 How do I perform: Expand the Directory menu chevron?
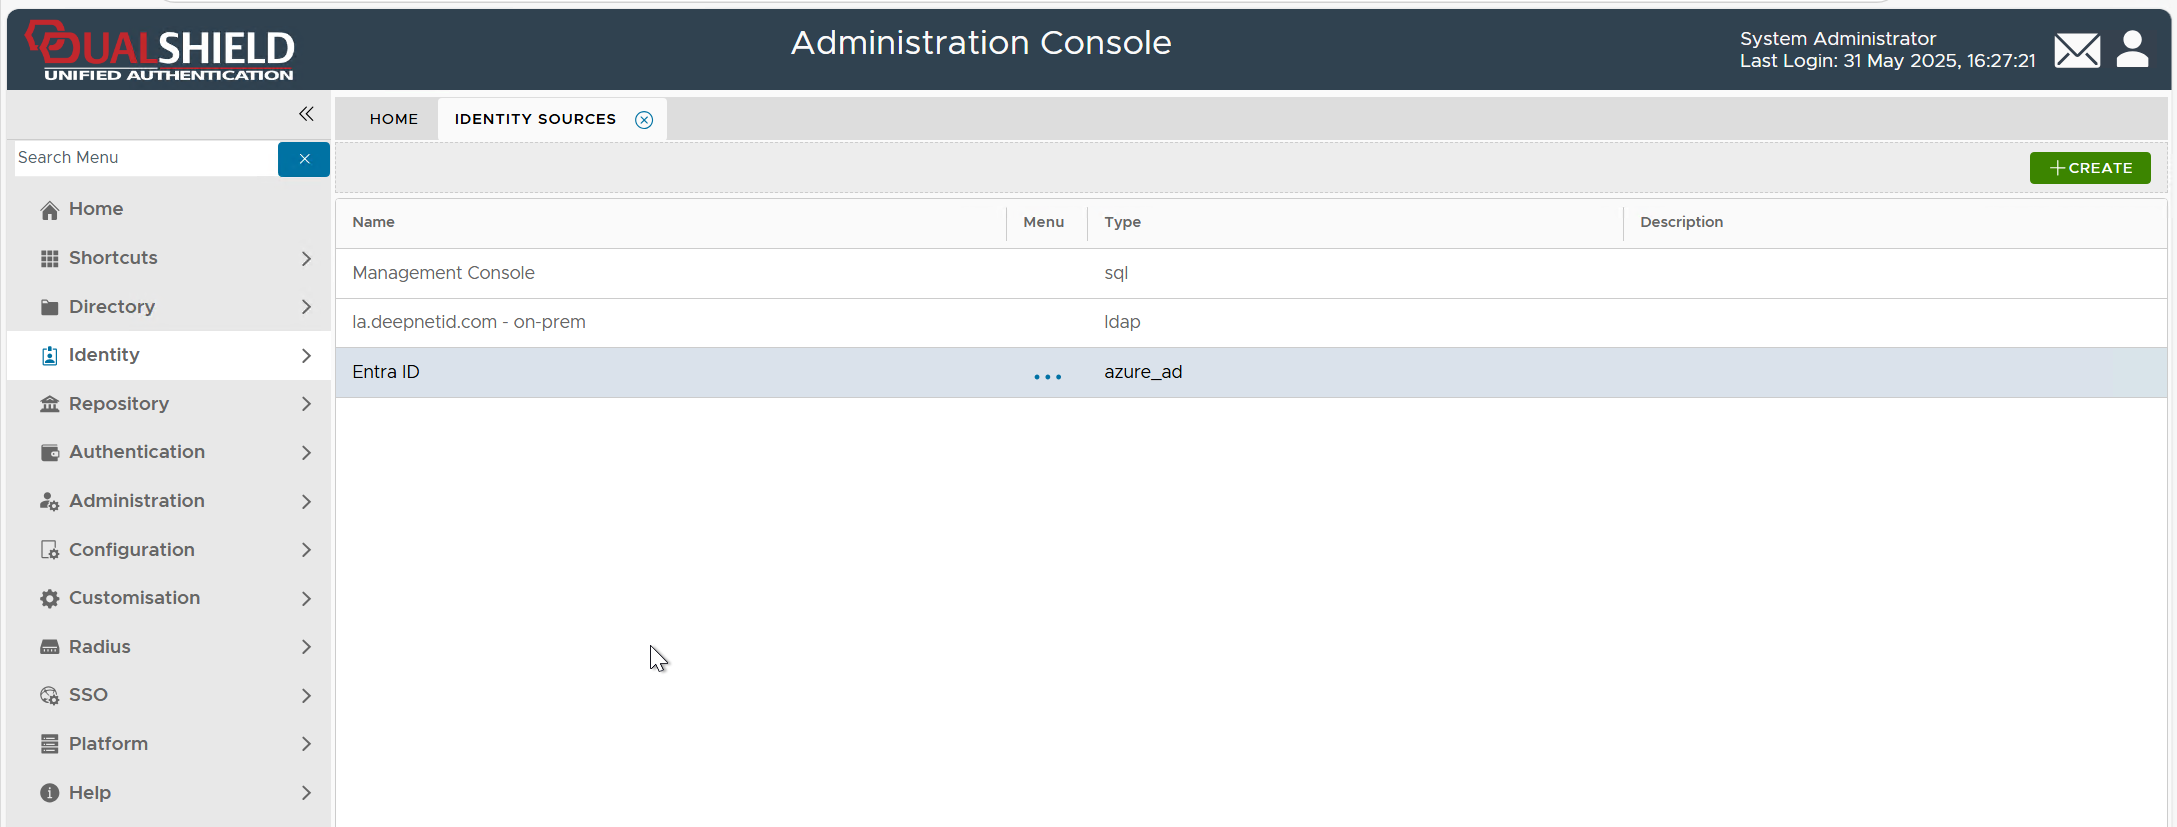[x=306, y=307]
